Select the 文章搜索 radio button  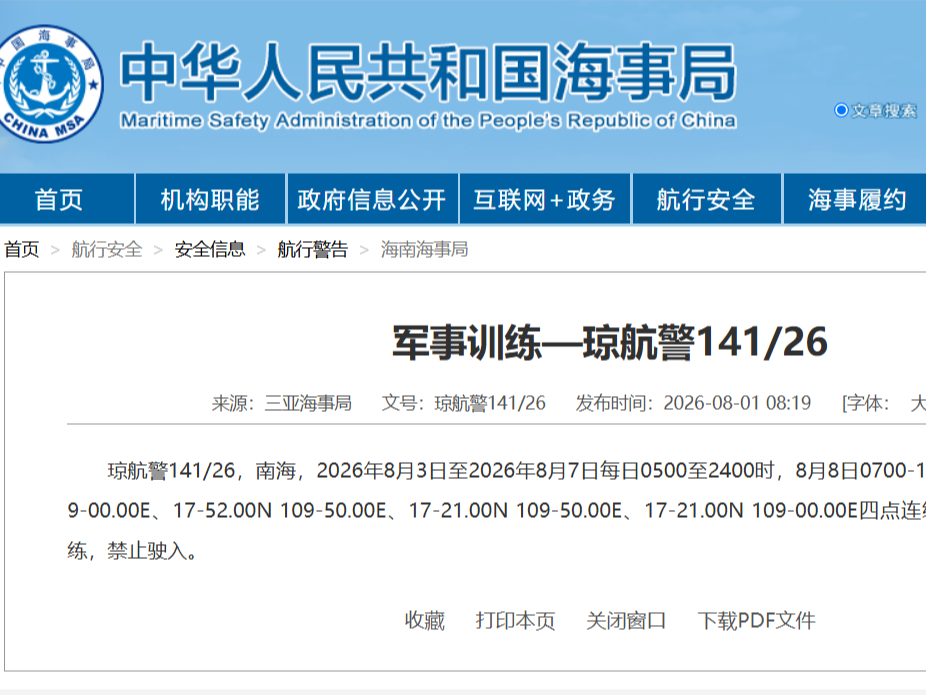[841, 110]
